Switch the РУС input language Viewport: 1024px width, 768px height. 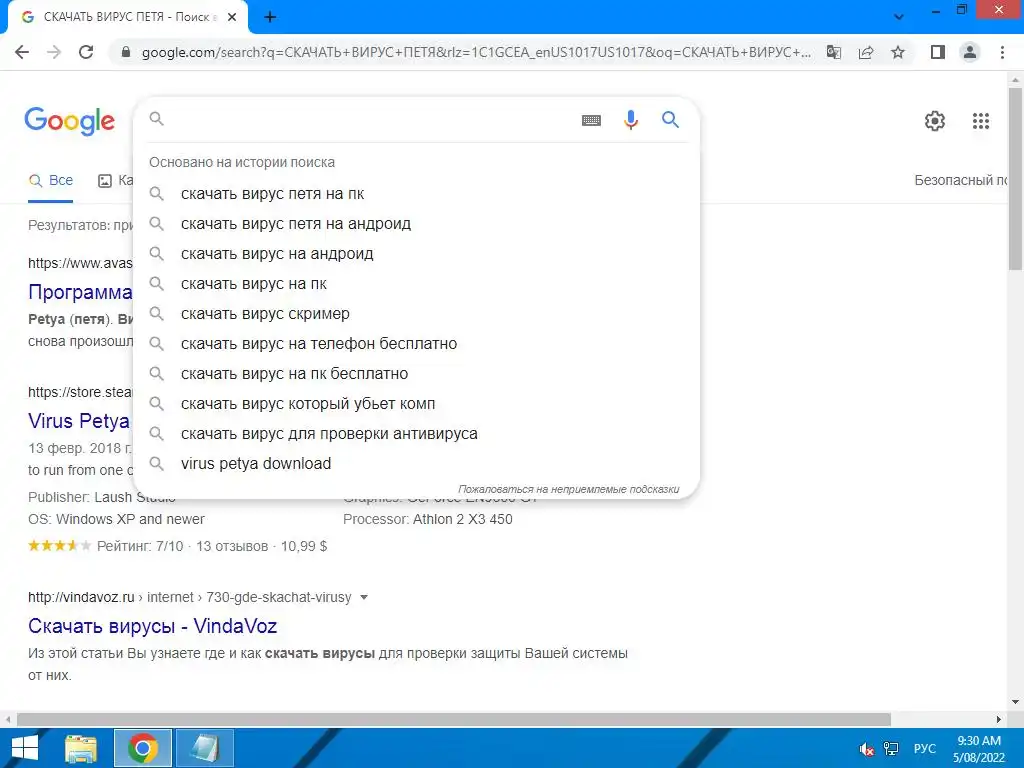tap(924, 748)
